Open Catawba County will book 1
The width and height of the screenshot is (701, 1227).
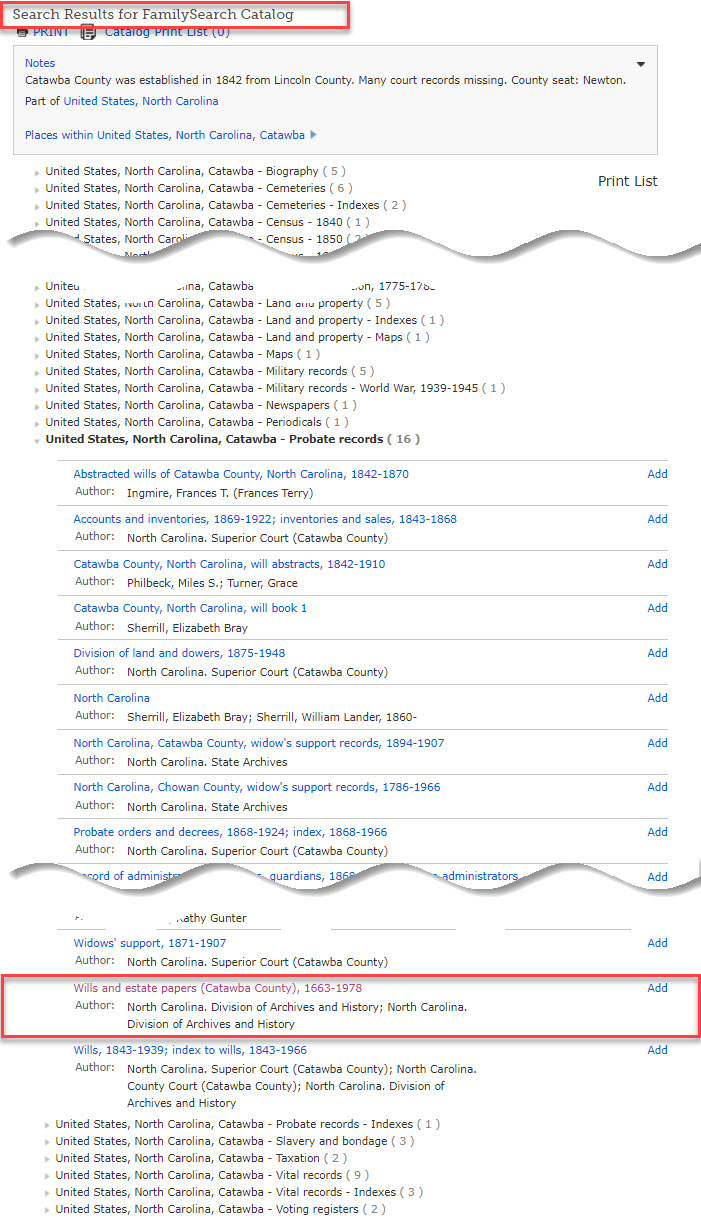click(190, 608)
